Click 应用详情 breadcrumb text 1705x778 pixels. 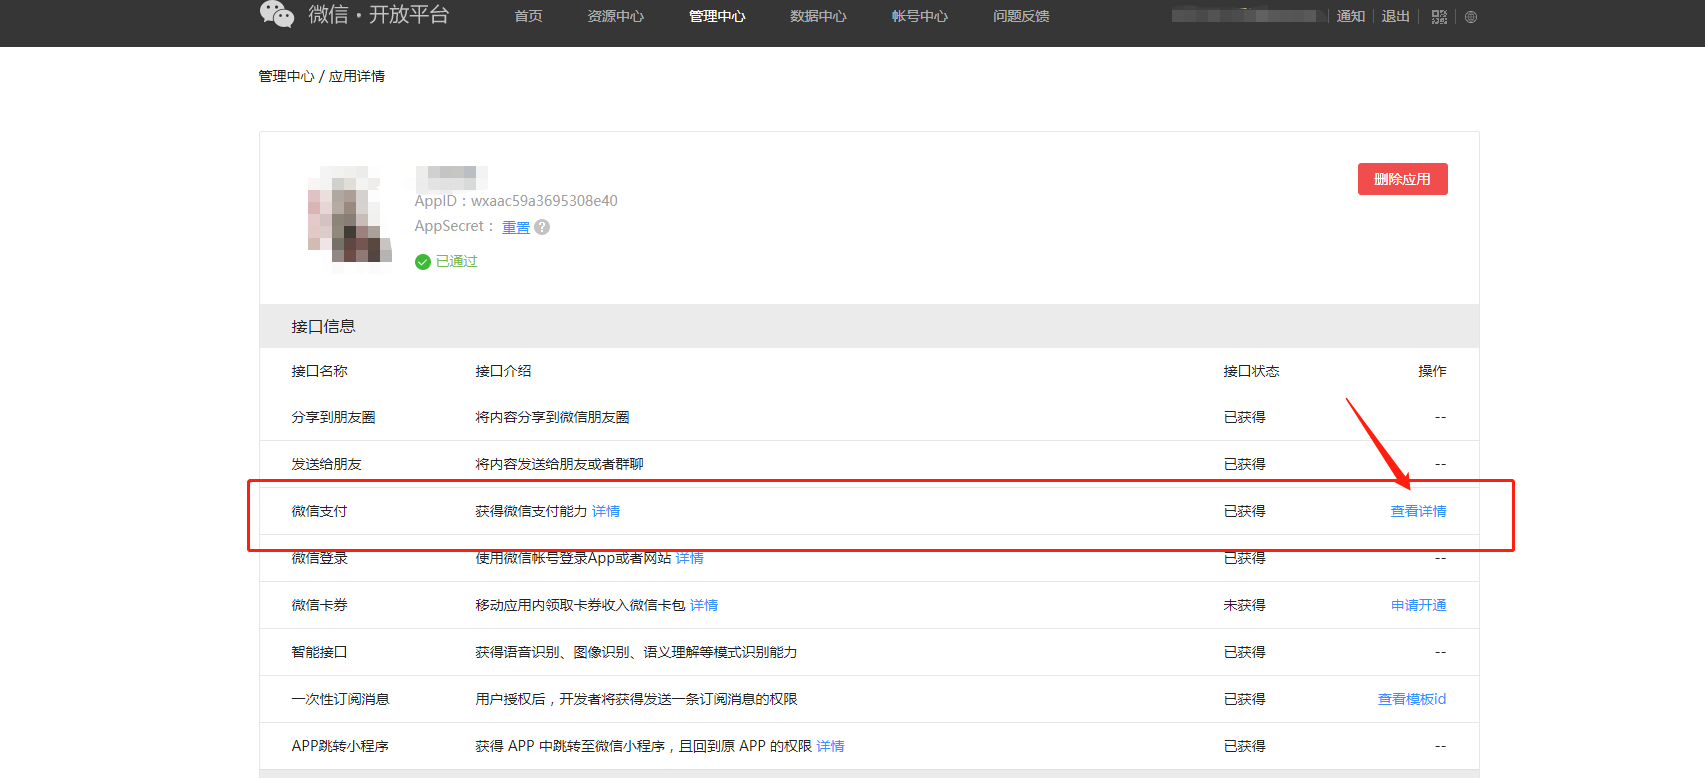point(357,76)
